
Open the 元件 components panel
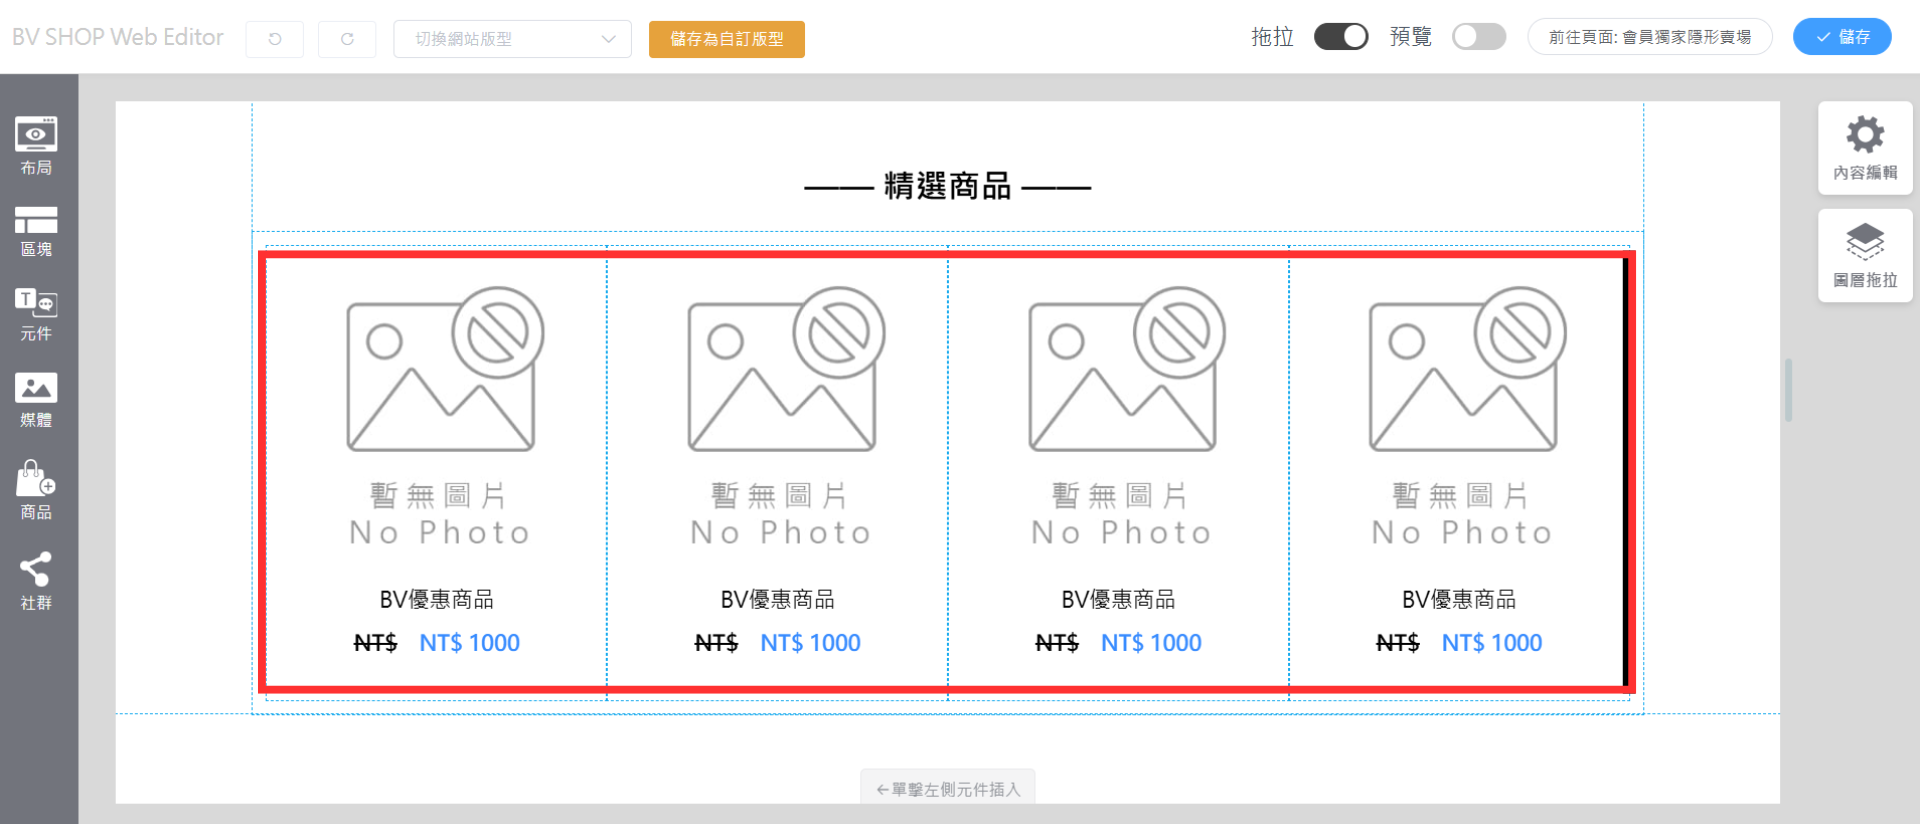36,315
